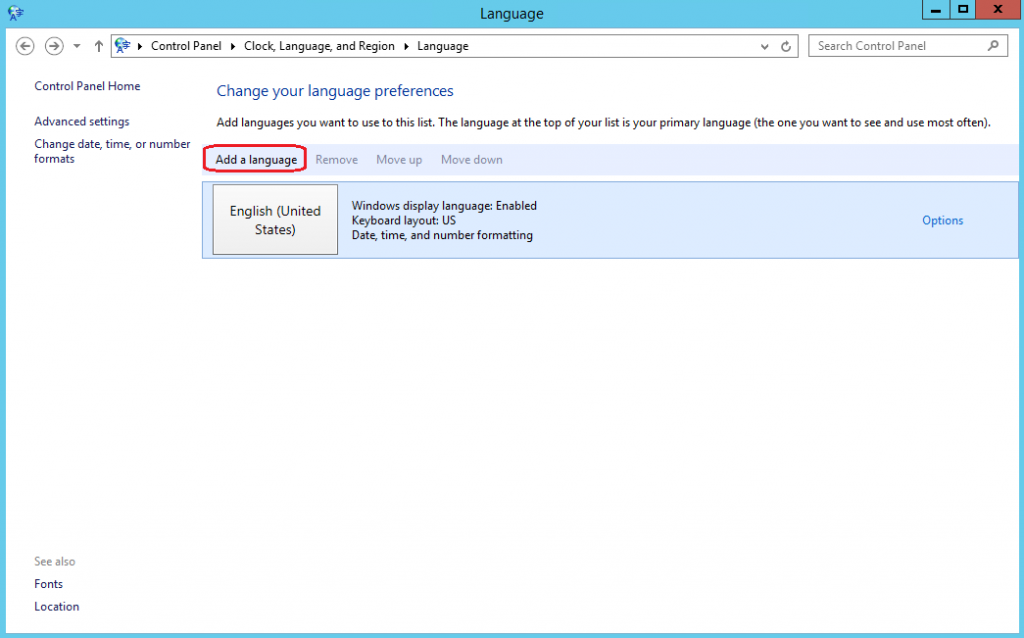Open the recent locations dropdown arrow
The width and height of the screenshot is (1024, 638).
77,46
